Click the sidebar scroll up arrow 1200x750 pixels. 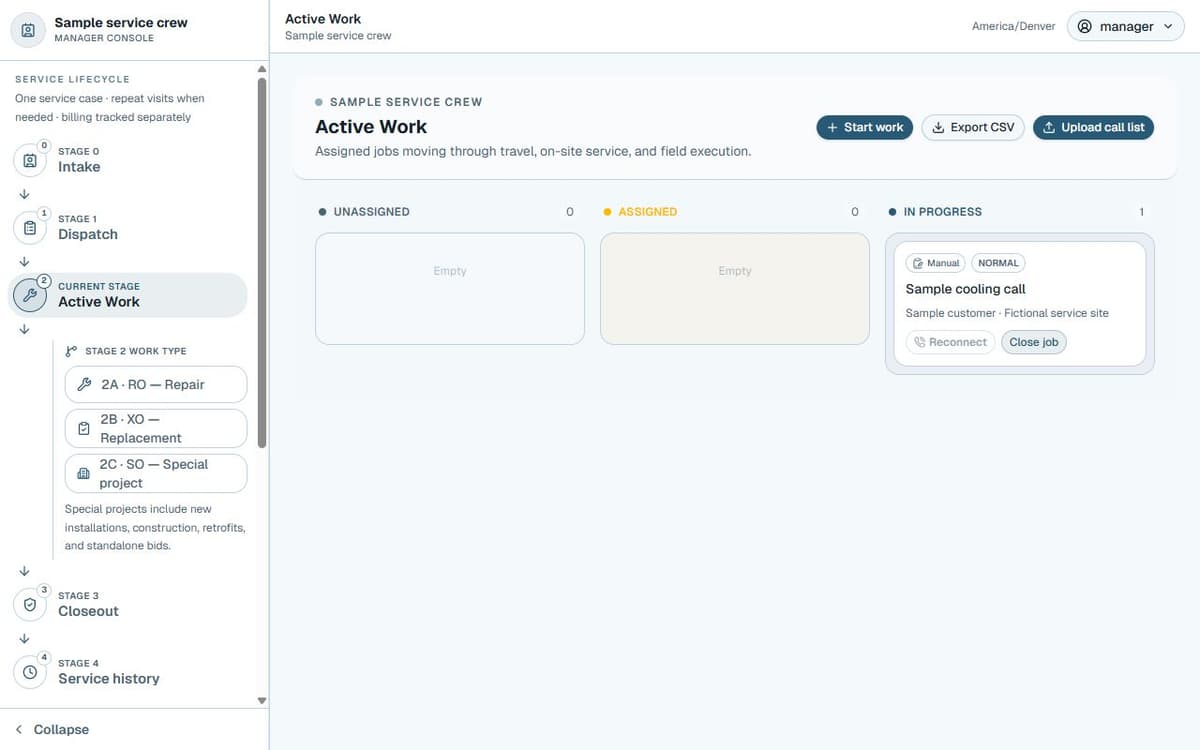pos(262,68)
